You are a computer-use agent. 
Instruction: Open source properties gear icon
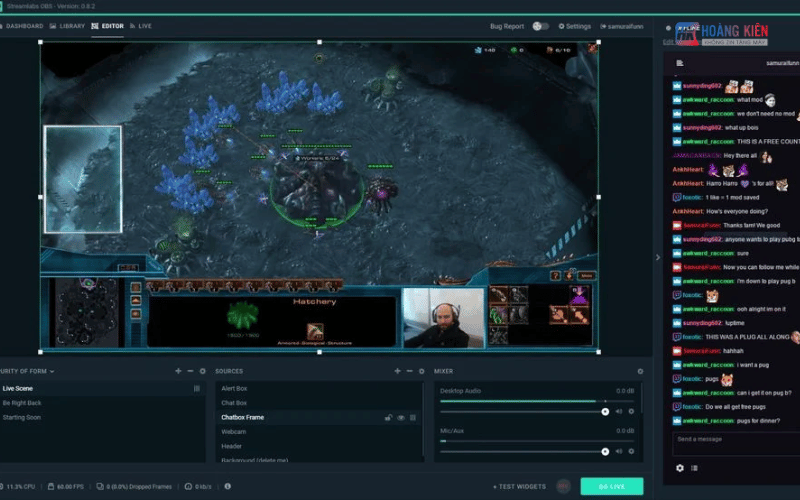tap(421, 371)
